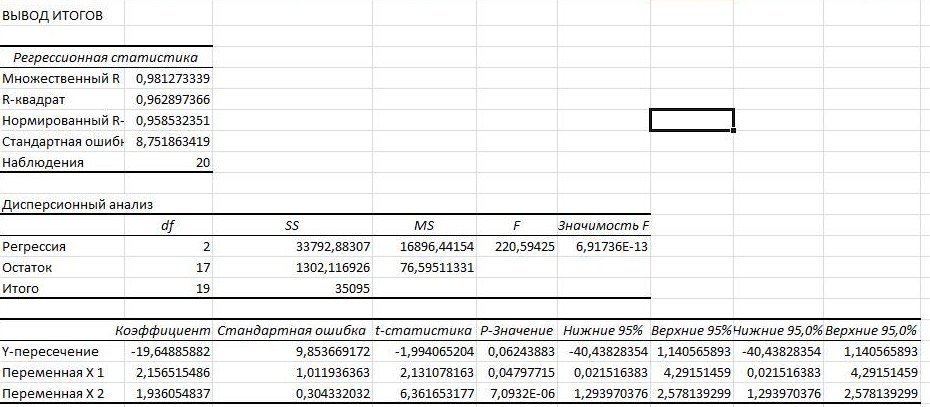Viewport: 930px width, 407px height.
Task: Select X 2 coefficient 1,936054837
Action: click(x=168, y=393)
